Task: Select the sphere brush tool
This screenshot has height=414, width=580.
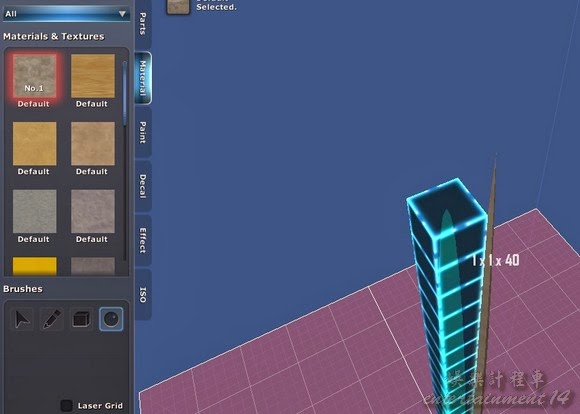Action: tap(111, 319)
